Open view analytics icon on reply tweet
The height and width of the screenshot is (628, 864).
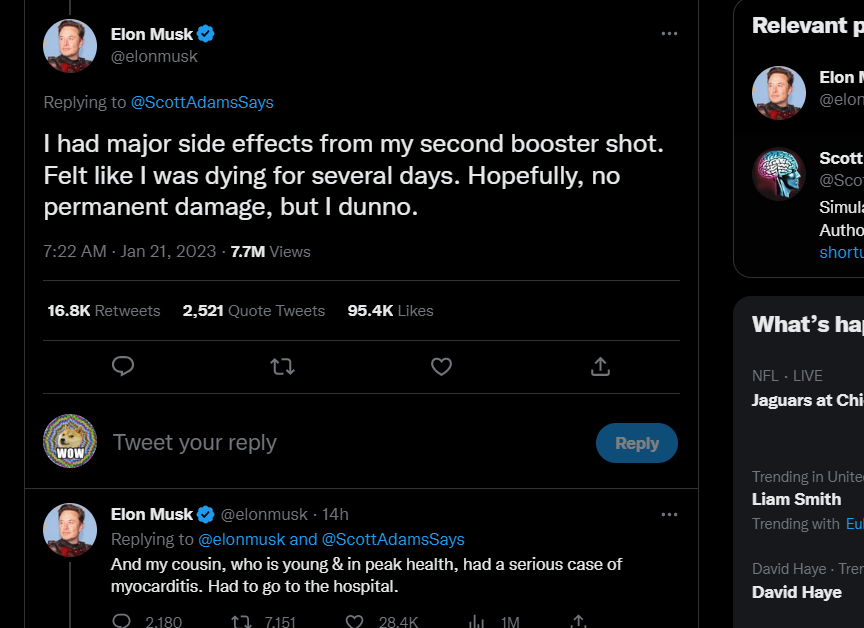[x=477, y=621]
